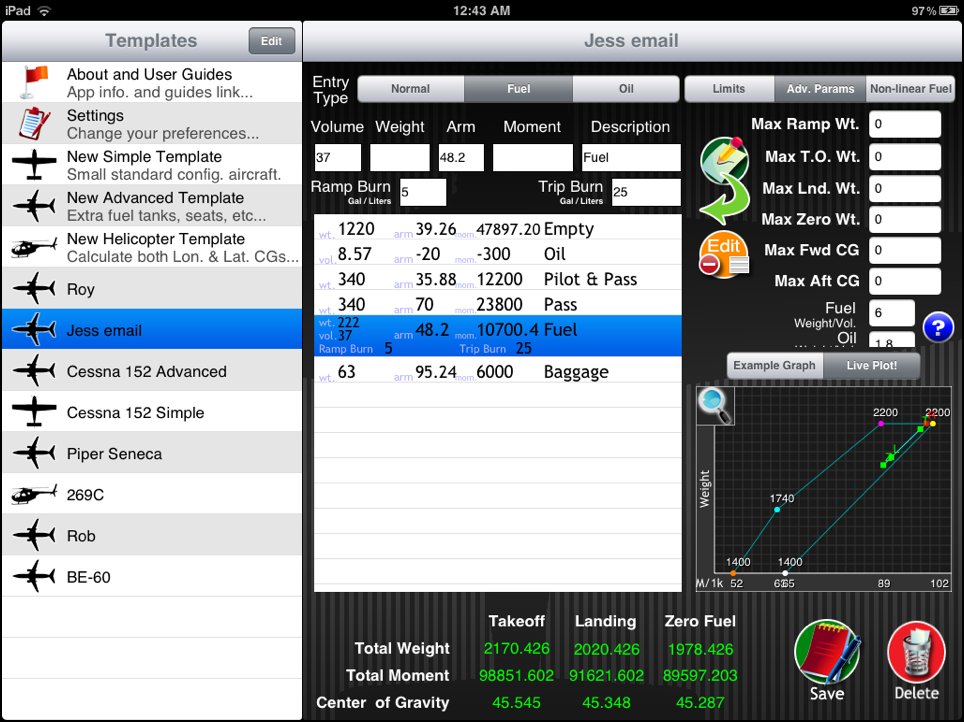Screen dimensions: 964x722
Task: Open the Limits tab
Action: point(729,89)
